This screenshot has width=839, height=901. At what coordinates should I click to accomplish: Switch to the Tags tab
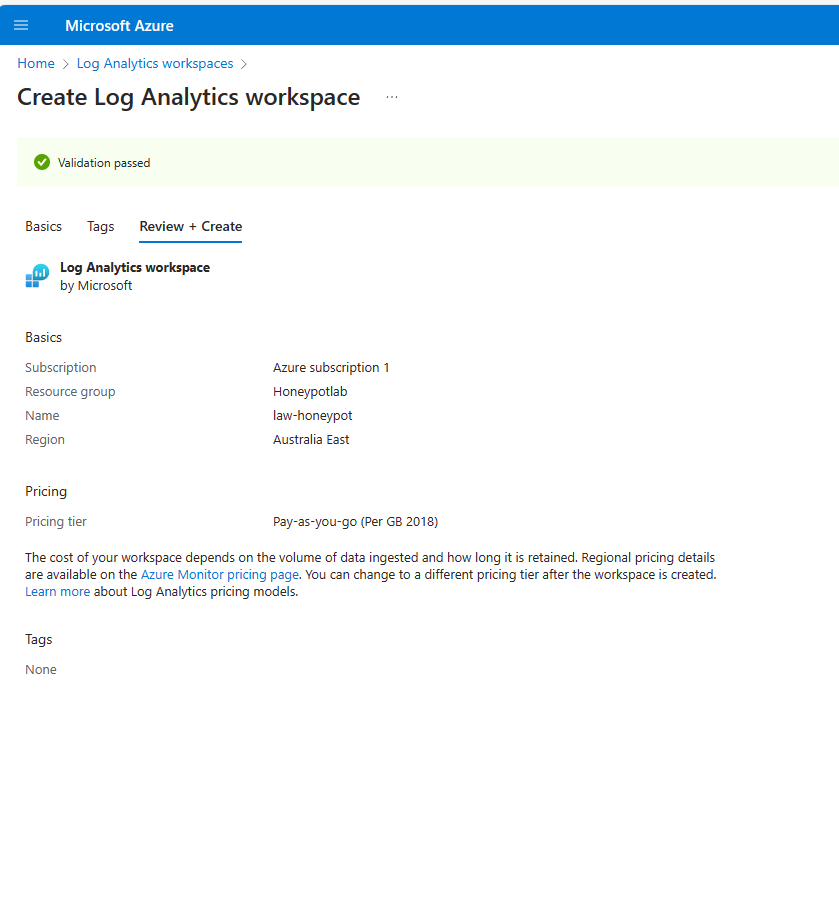[x=101, y=226]
